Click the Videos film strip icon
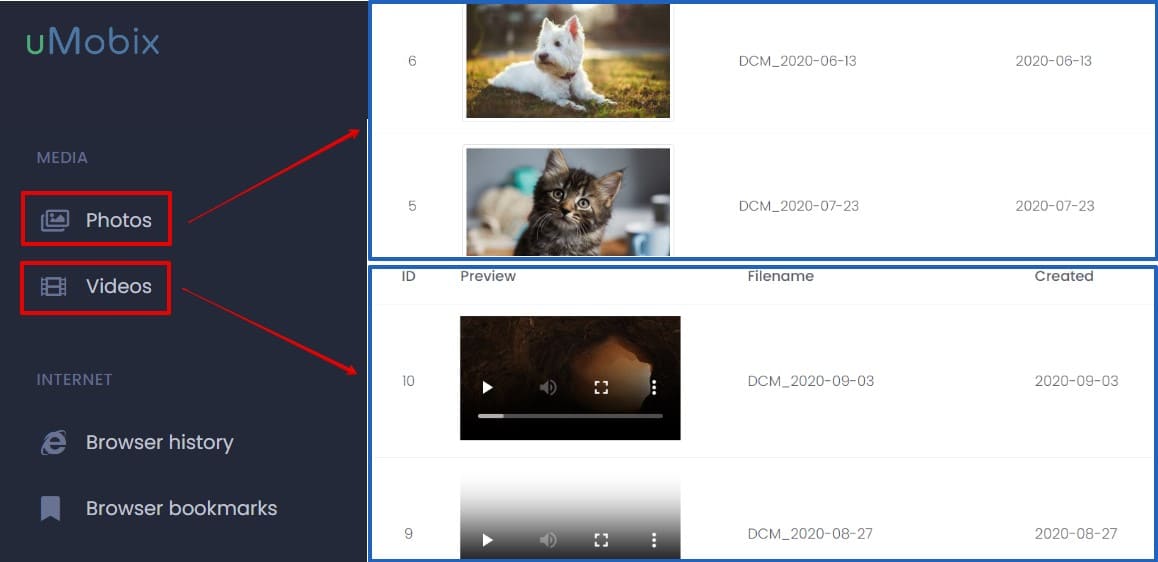The image size is (1158, 562). click(x=54, y=287)
